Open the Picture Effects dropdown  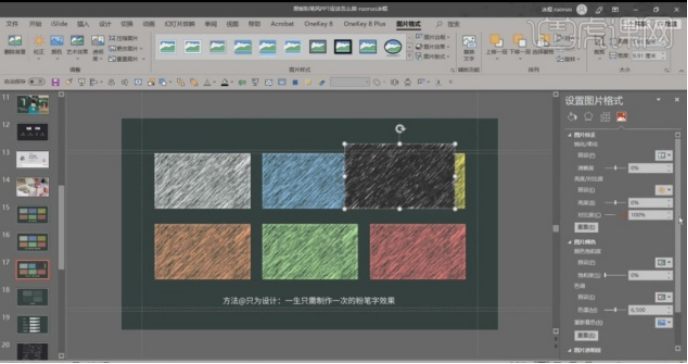click(432, 46)
